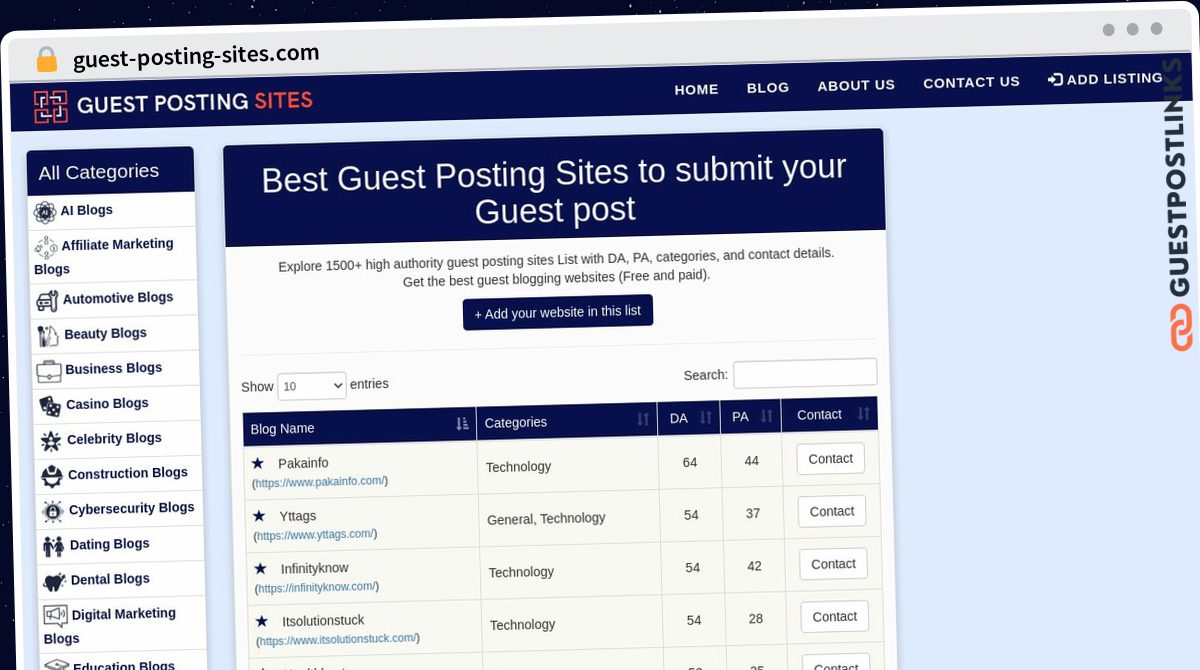Sort table by PA column arrow
This screenshot has width=1200, height=670.
tap(767, 416)
